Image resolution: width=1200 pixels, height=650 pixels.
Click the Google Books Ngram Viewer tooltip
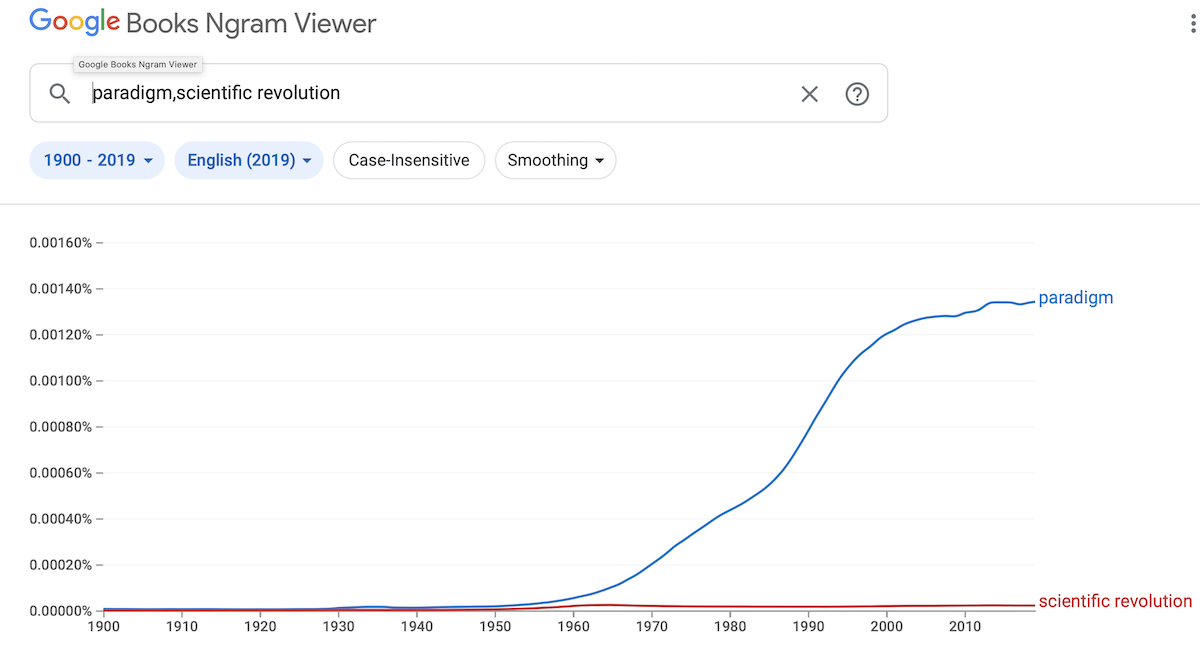(x=139, y=64)
